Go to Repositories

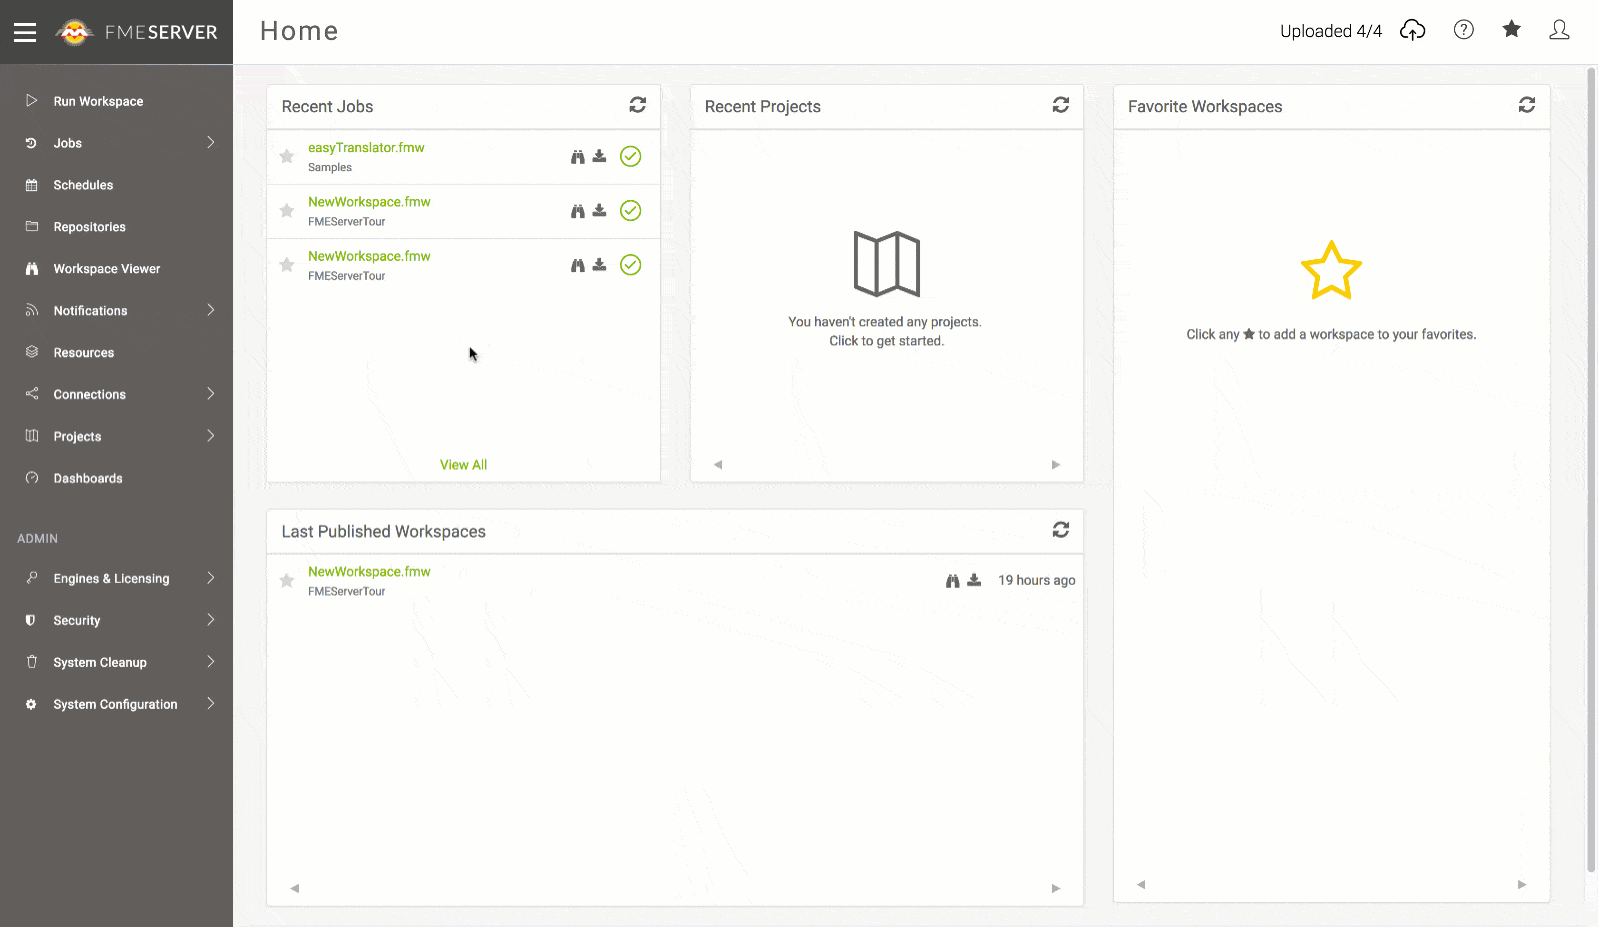90,227
